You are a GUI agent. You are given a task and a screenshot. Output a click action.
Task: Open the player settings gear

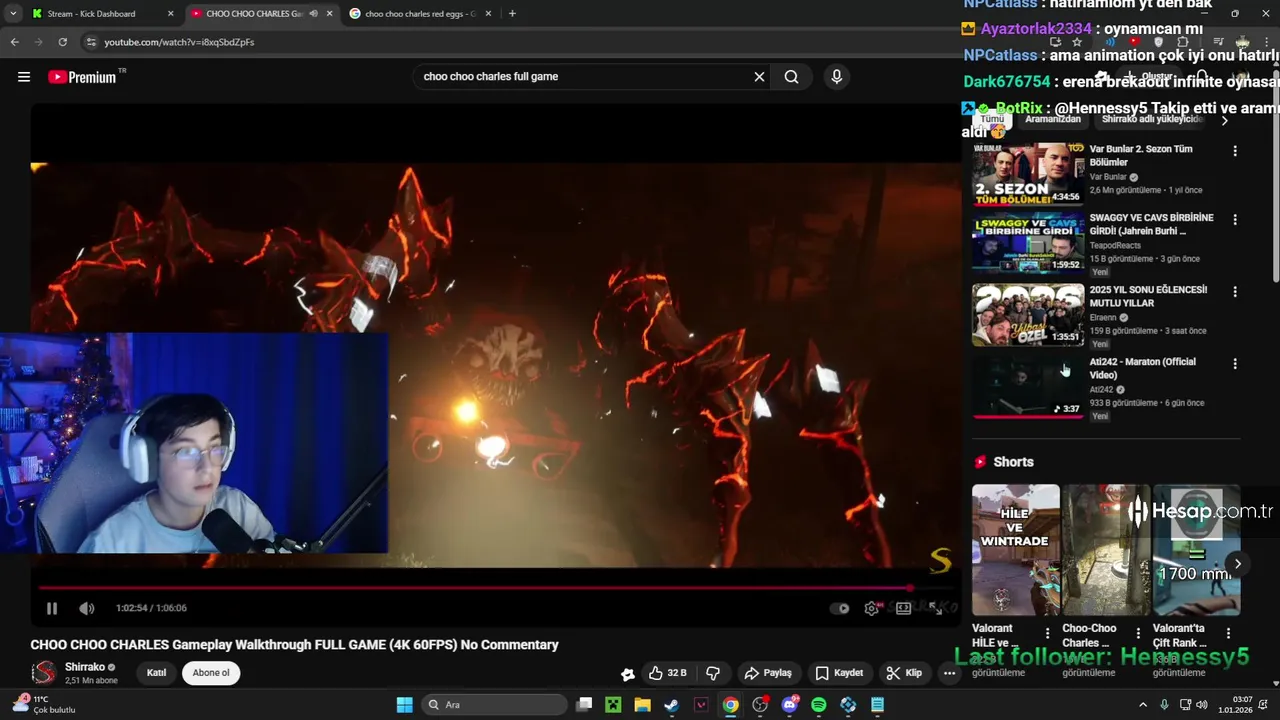872,608
